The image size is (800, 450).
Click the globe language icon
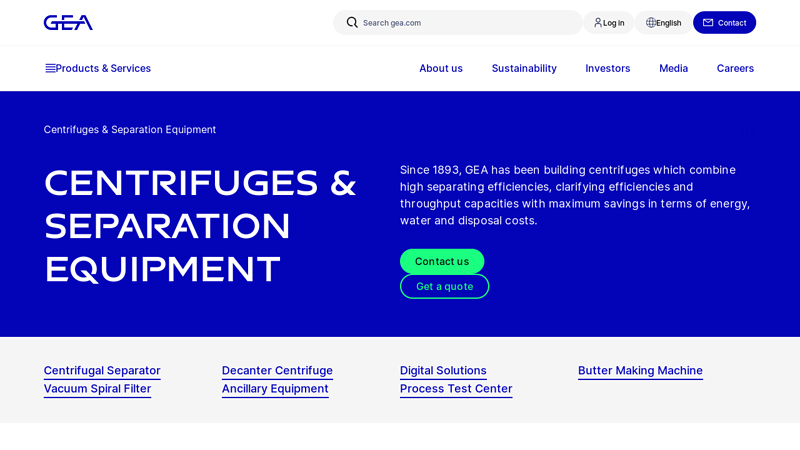[x=651, y=22]
